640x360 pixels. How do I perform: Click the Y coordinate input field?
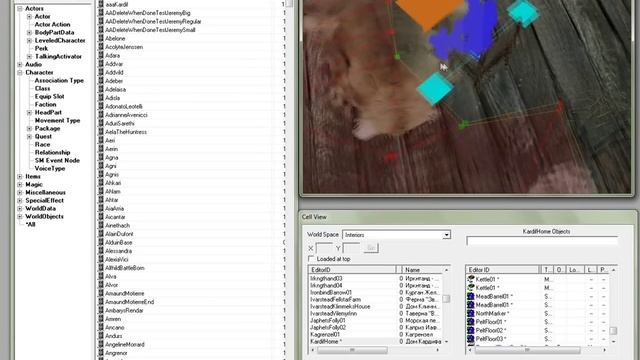(351, 248)
